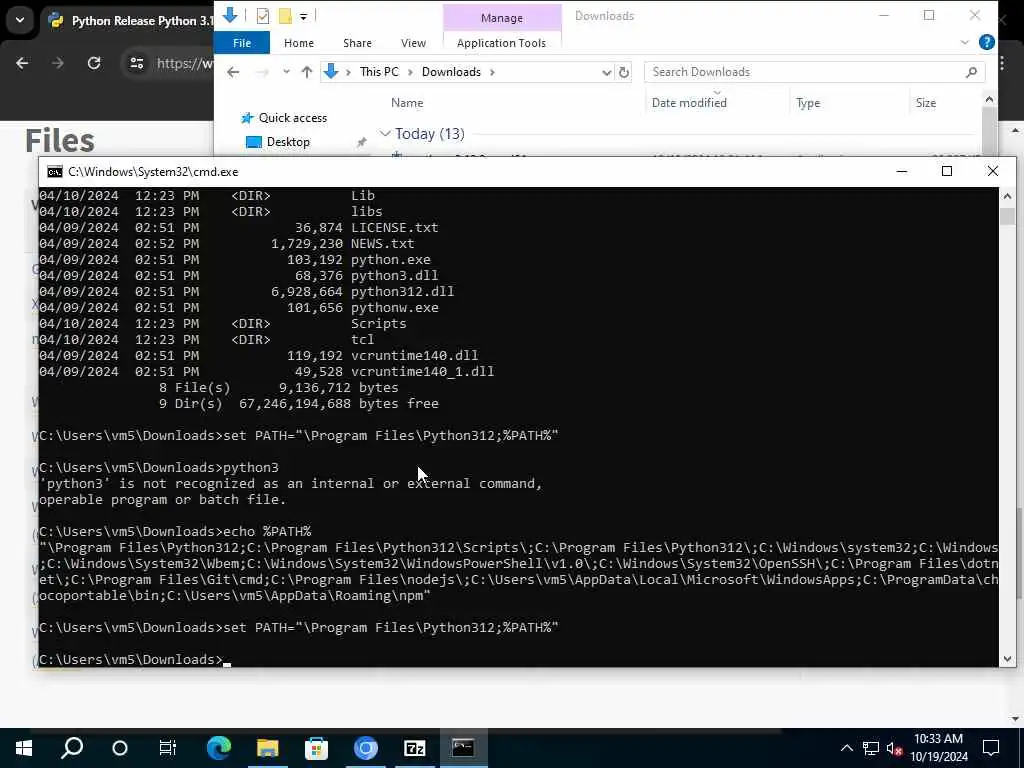
Task: Go up one folder level
Action: click(306, 72)
